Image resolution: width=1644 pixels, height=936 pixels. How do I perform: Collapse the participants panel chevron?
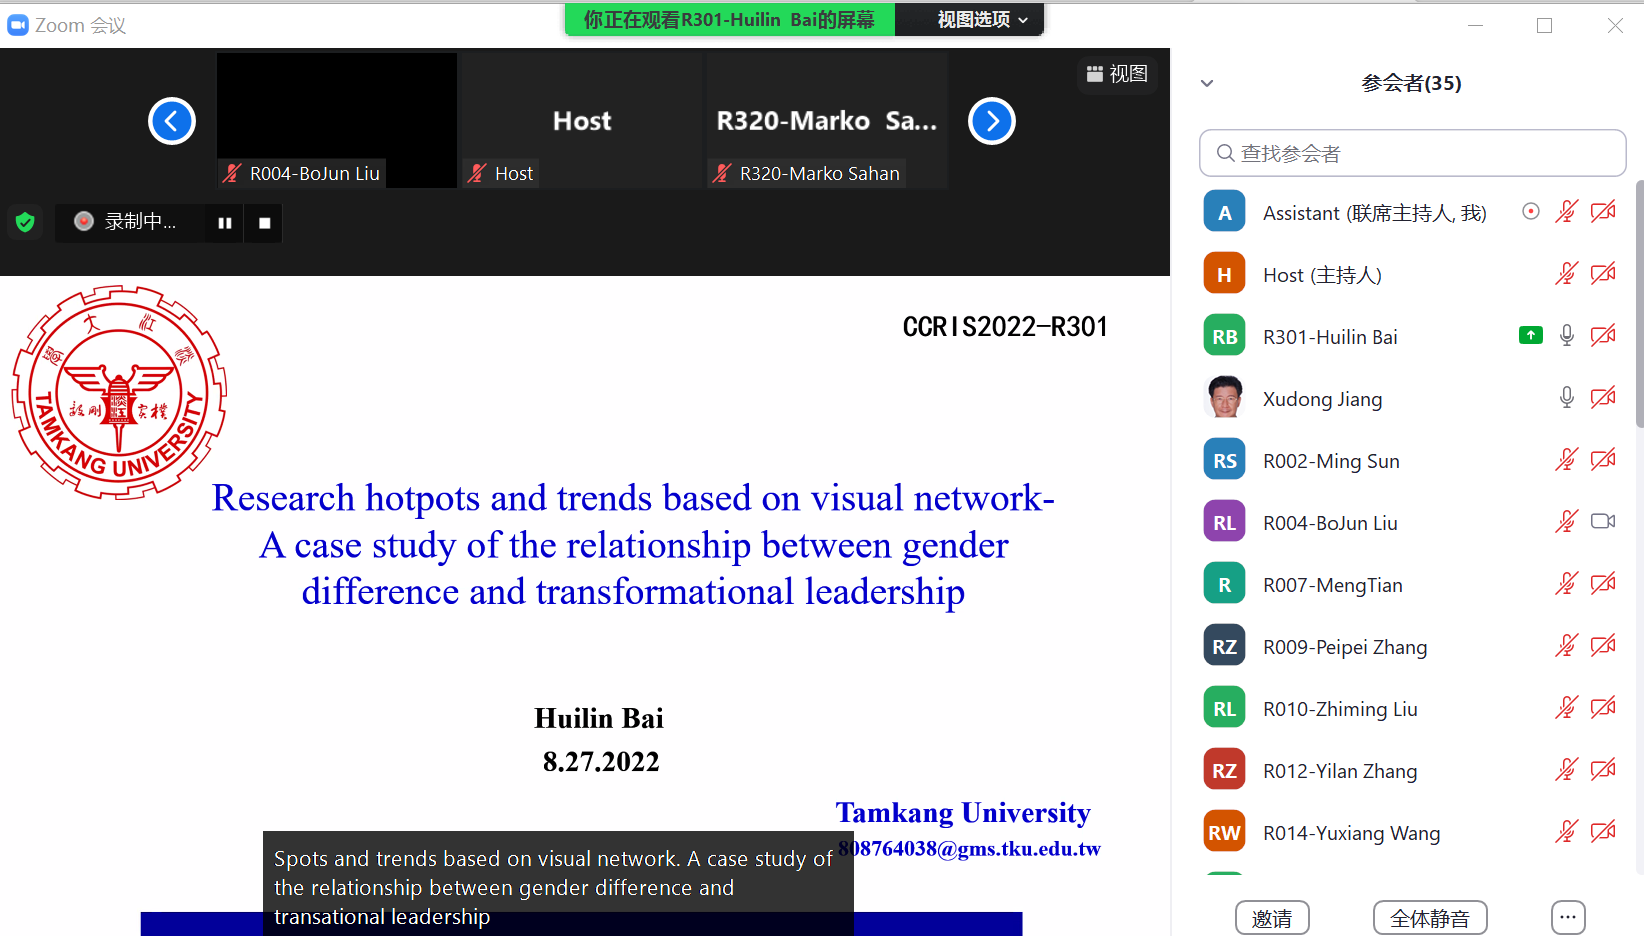coord(1207,83)
